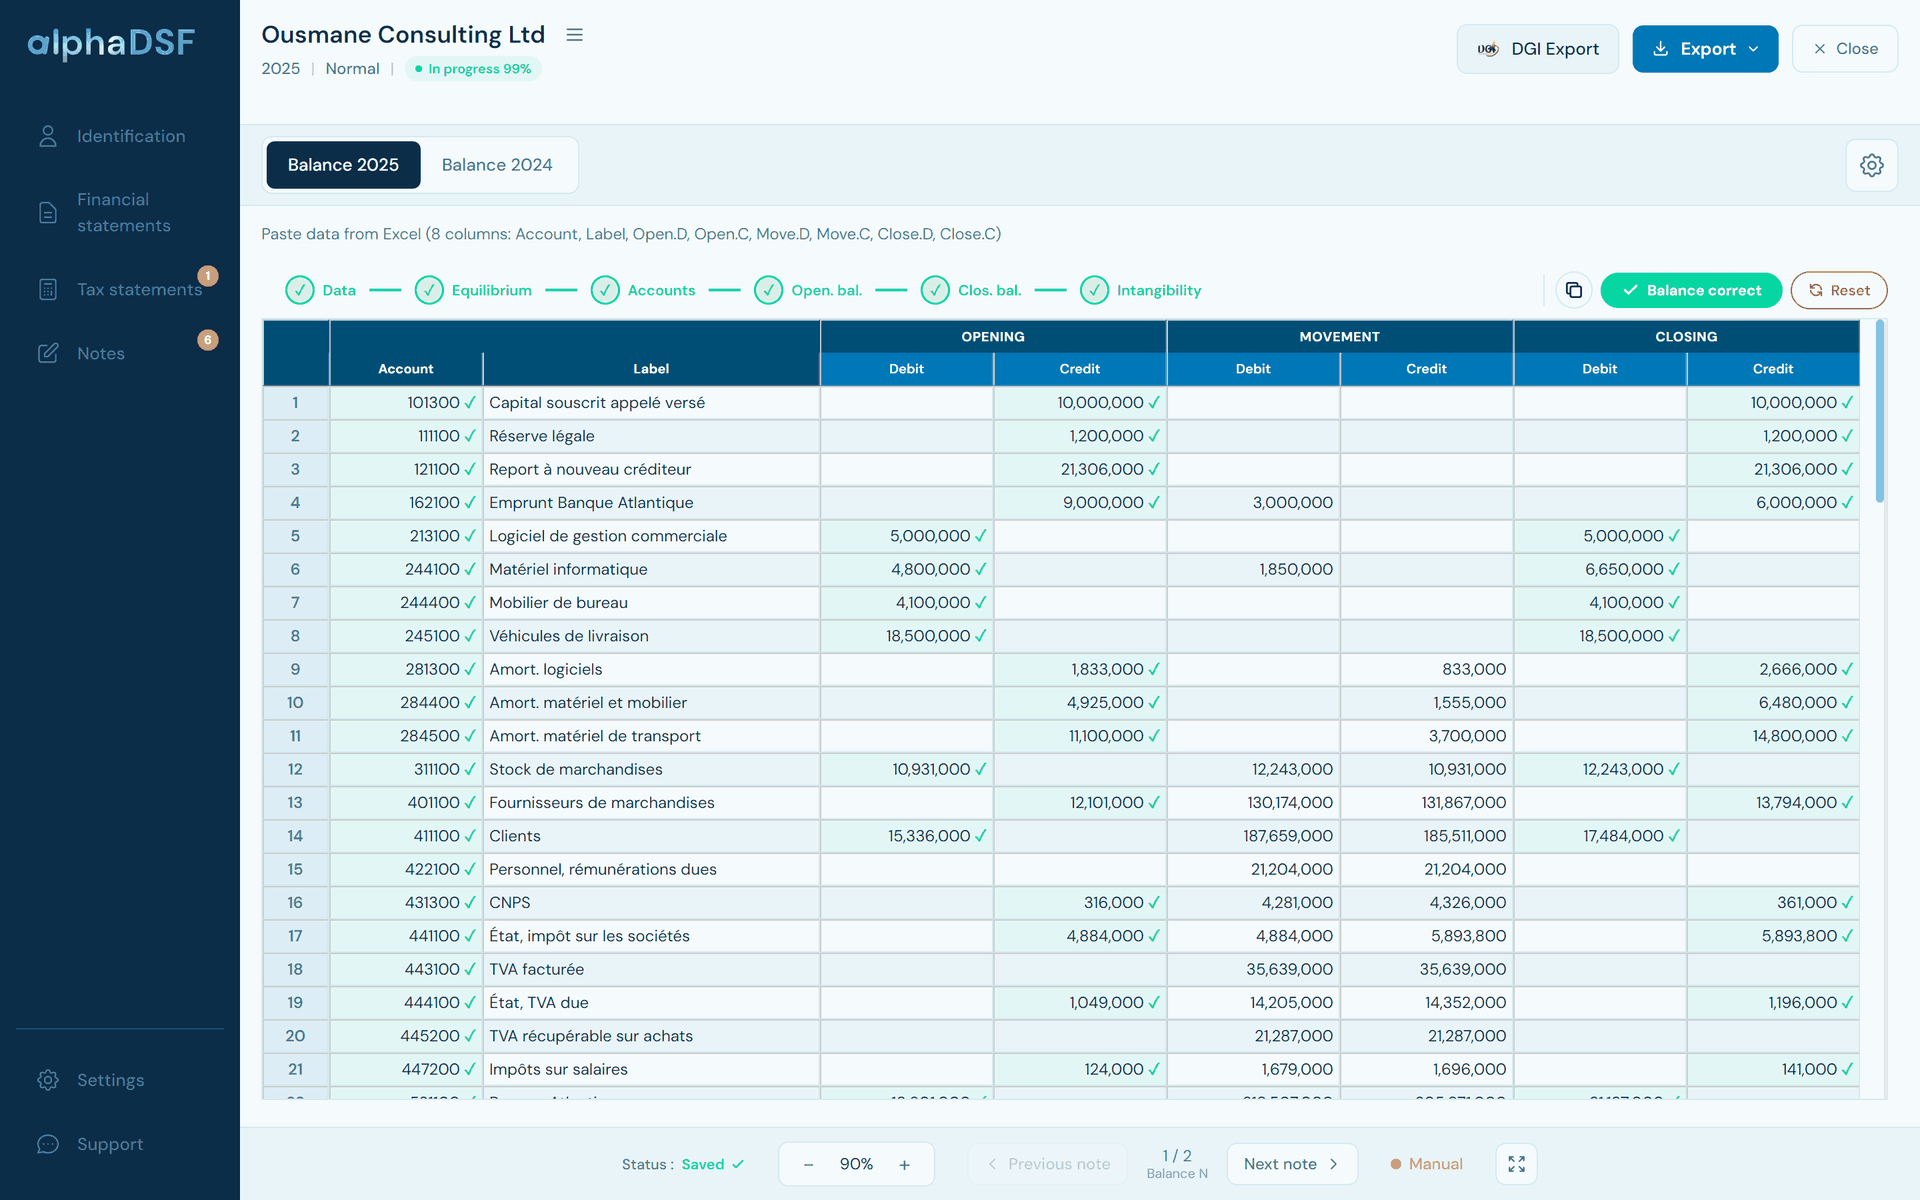Toggle fullscreen view icon
Image resolution: width=1920 pixels, height=1200 pixels.
click(x=1516, y=1164)
